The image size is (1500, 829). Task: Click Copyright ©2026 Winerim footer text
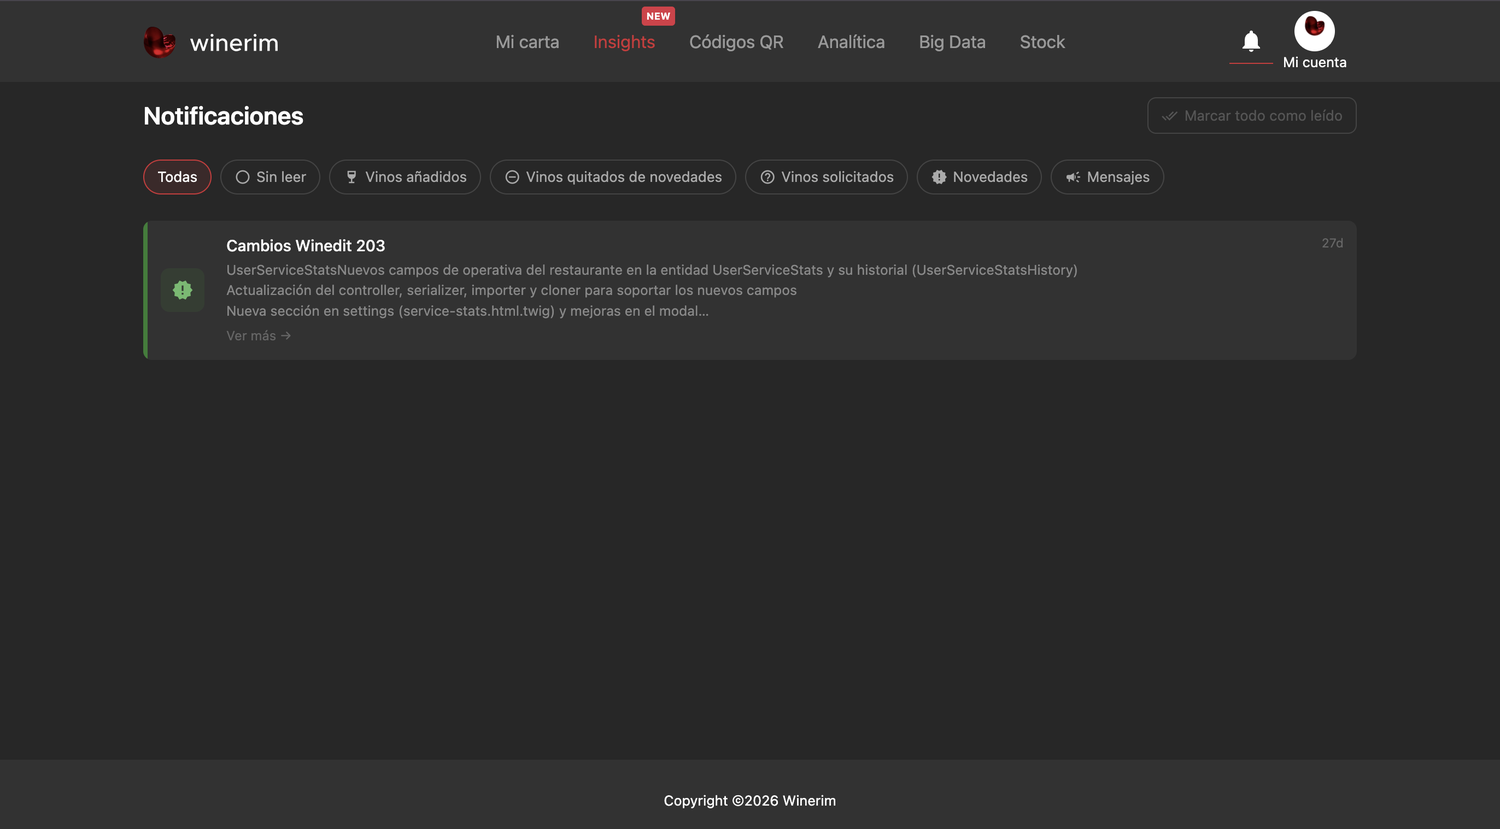[x=750, y=801]
